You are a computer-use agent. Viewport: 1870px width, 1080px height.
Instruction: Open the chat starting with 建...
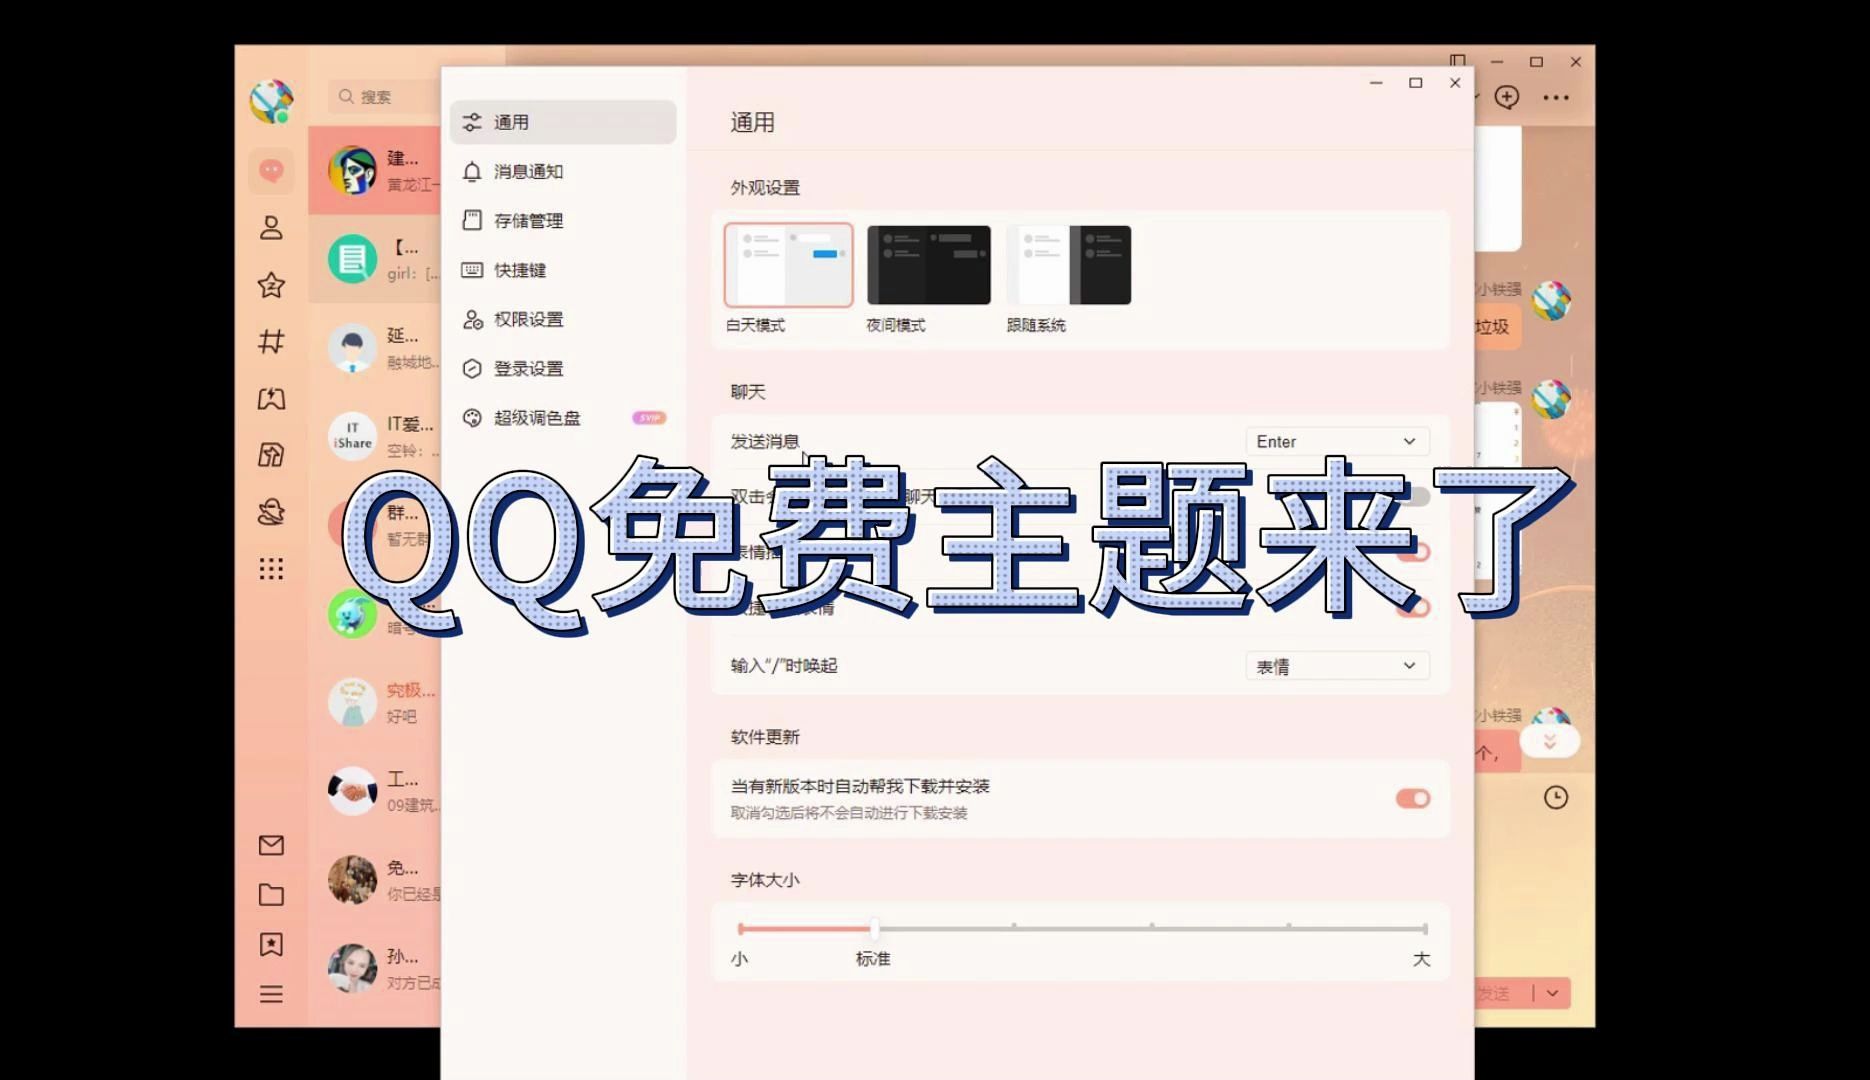(x=375, y=171)
